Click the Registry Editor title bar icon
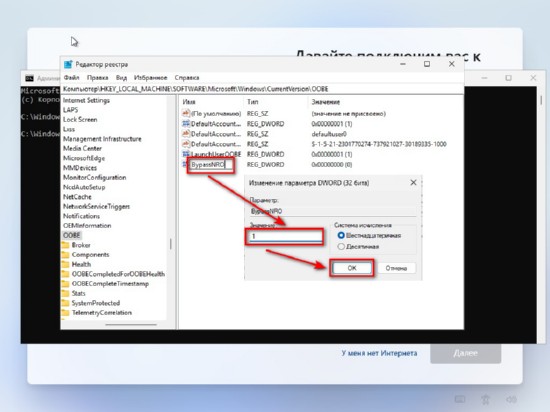Image resolution: width=550 pixels, height=412 pixels. 68,64
